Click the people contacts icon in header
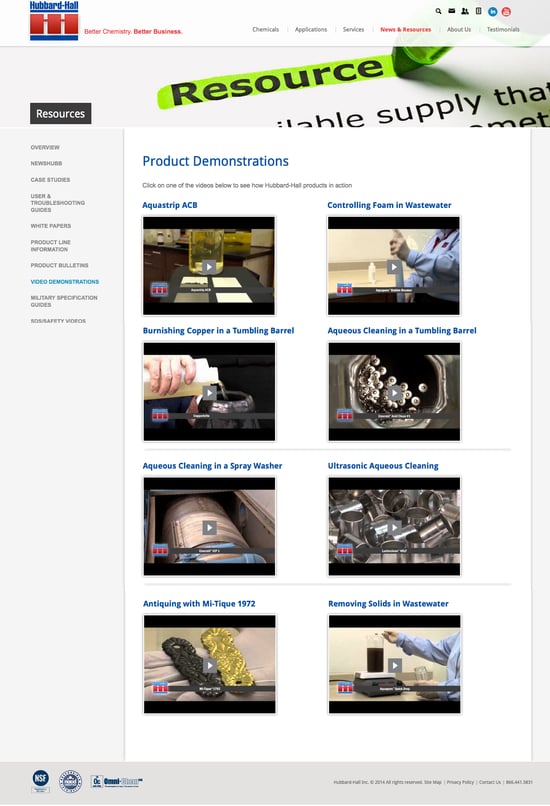The width and height of the screenshot is (550, 806). coord(465,11)
